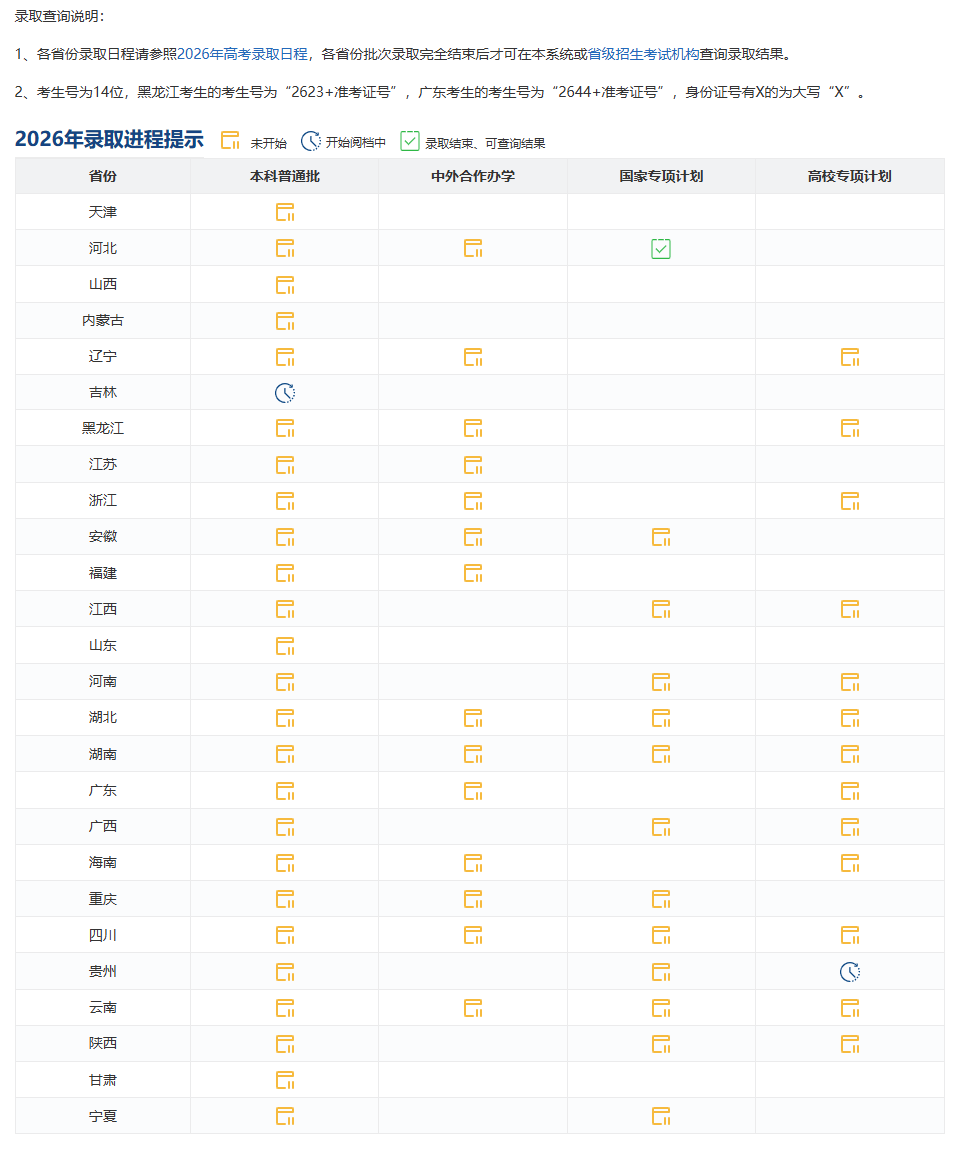Click 重庆 国家专项计划 status icon
957x1166 pixels.
point(661,900)
